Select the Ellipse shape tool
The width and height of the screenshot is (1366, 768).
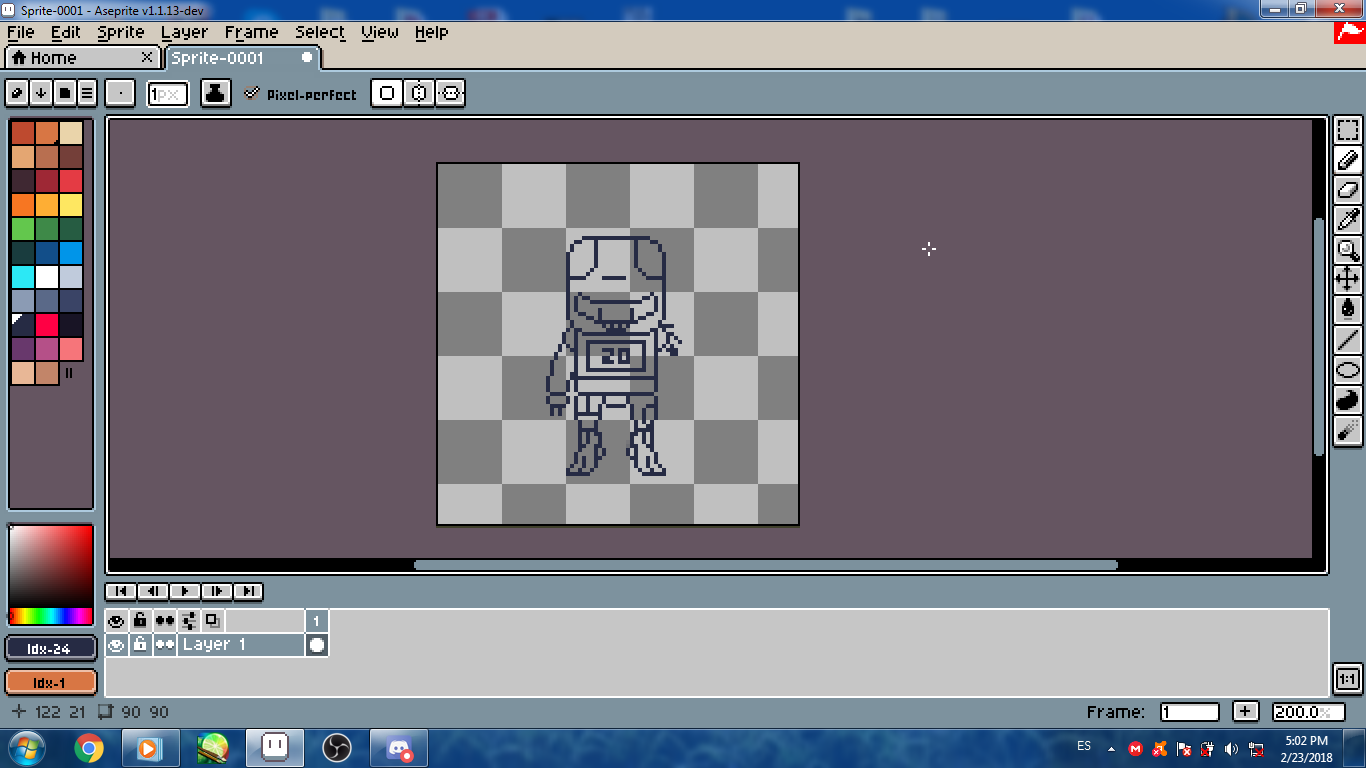tap(1348, 370)
